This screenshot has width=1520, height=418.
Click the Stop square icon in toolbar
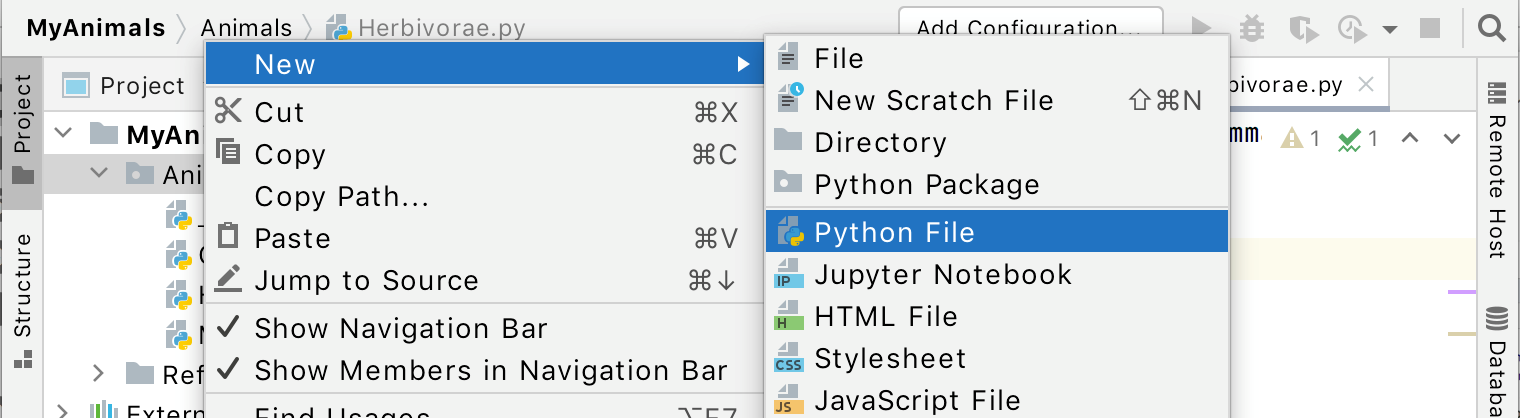click(1430, 28)
